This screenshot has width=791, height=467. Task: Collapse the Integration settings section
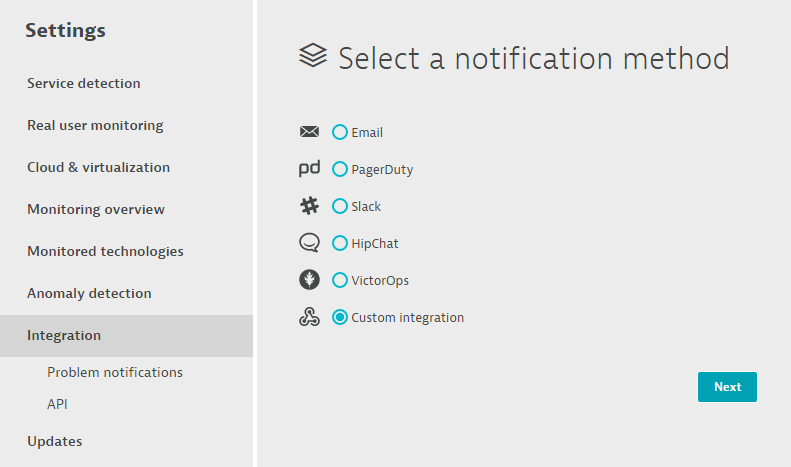(64, 335)
